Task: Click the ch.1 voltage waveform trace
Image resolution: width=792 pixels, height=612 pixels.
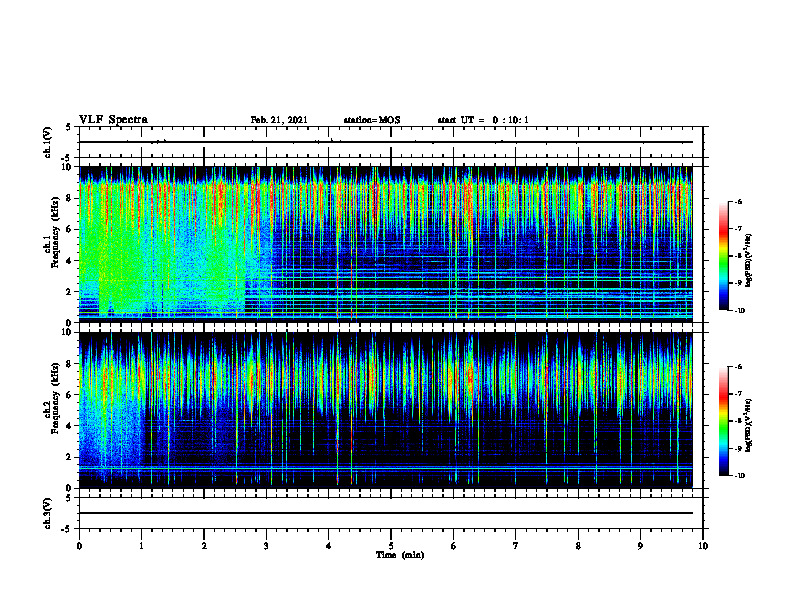Action: (386, 142)
